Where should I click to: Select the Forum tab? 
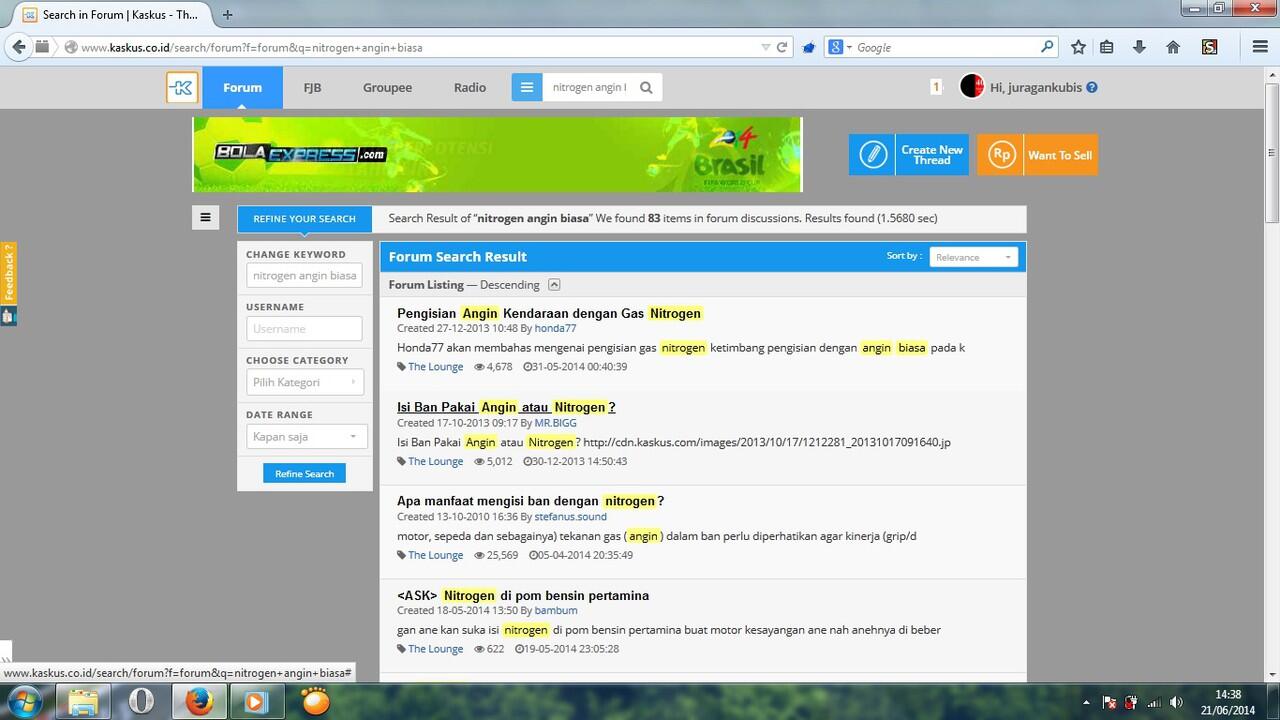242,87
